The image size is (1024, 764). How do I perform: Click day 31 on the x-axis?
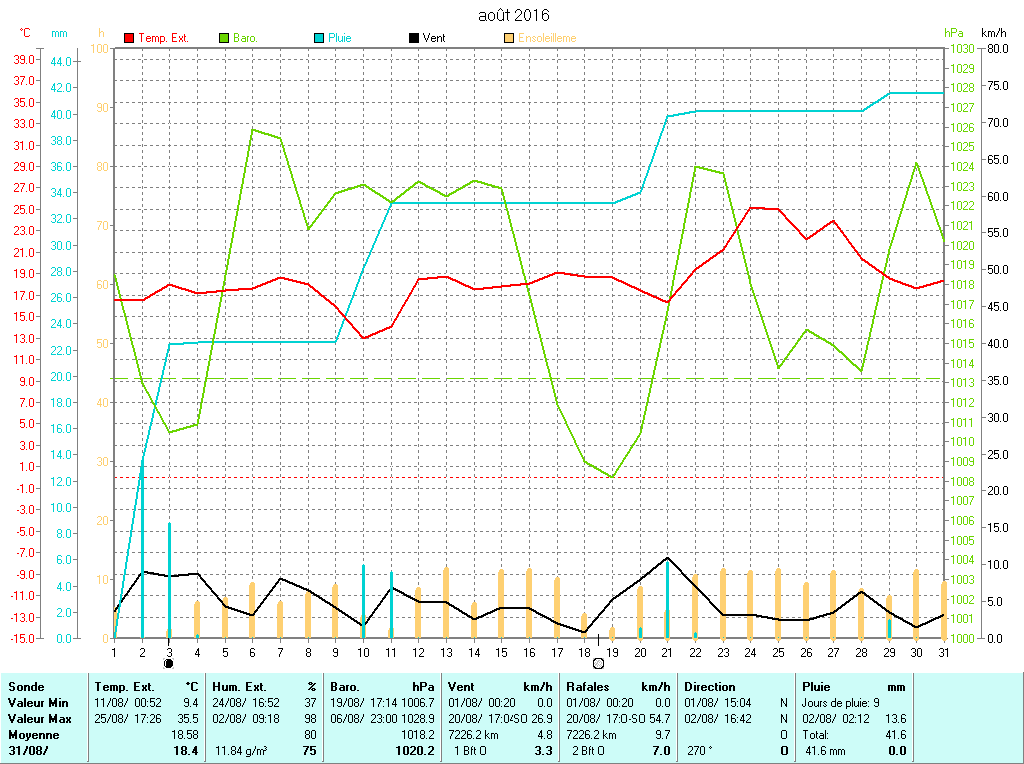point(942,652)
